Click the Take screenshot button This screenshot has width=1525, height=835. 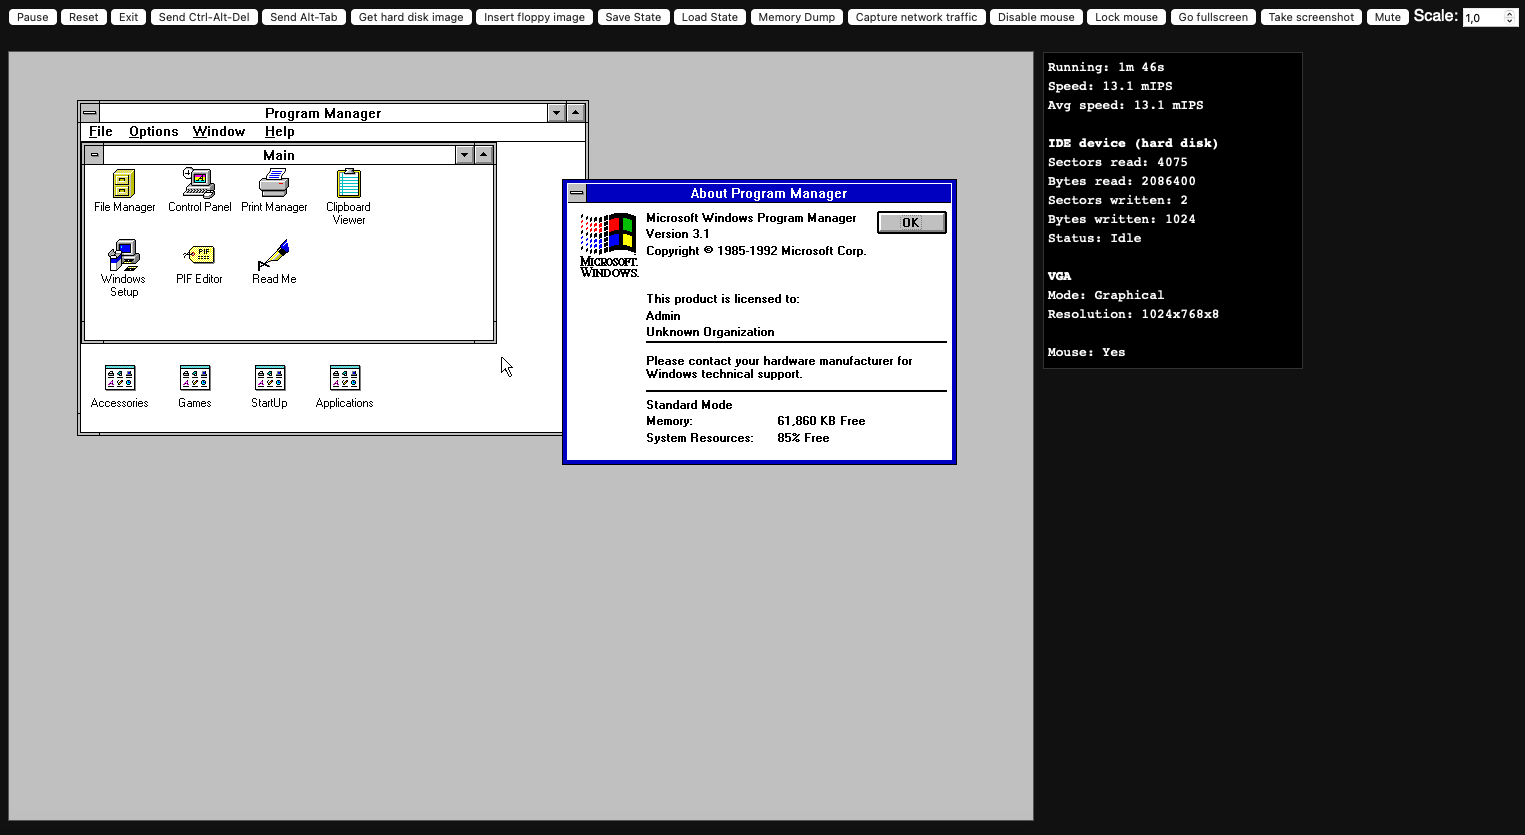[1310, 17]
